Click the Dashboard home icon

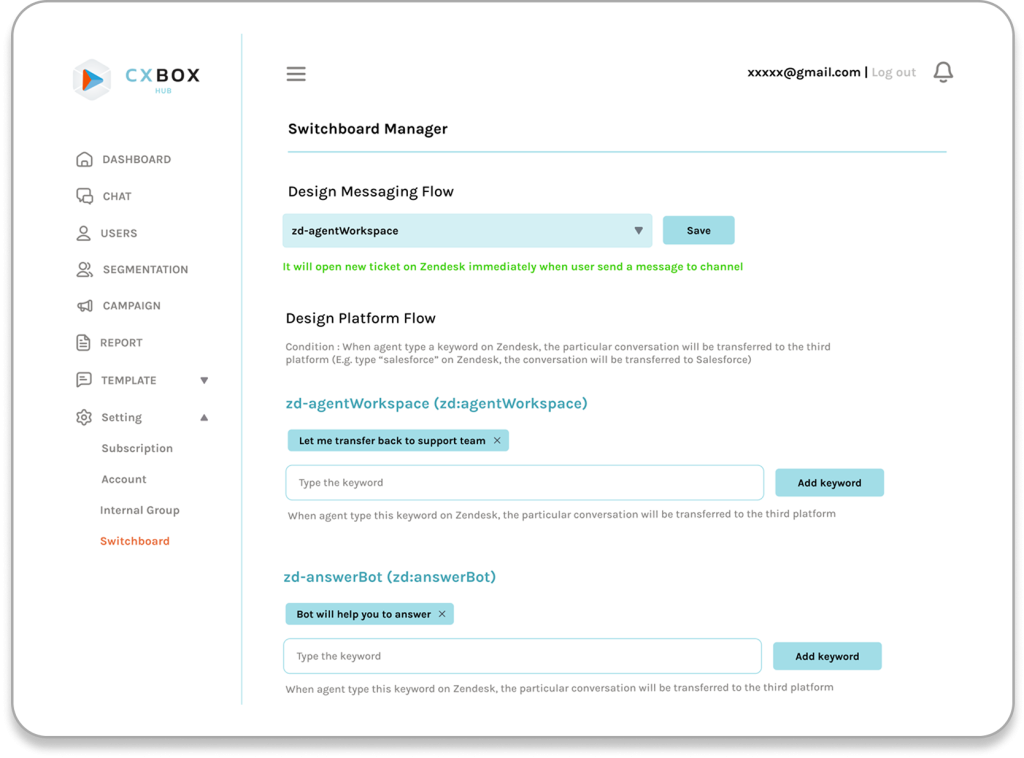click(84, 159)
